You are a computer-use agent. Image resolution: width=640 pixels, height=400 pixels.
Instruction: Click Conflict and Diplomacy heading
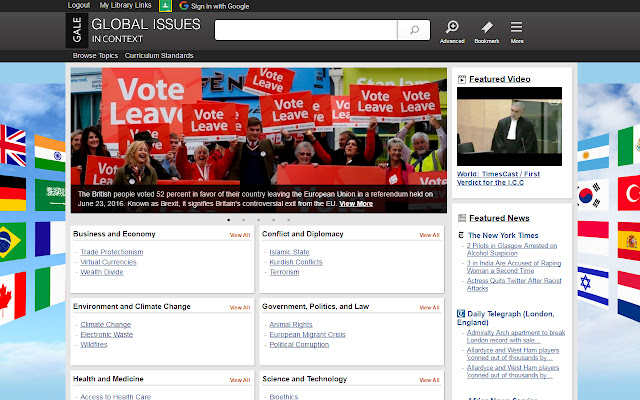point(302,234)
